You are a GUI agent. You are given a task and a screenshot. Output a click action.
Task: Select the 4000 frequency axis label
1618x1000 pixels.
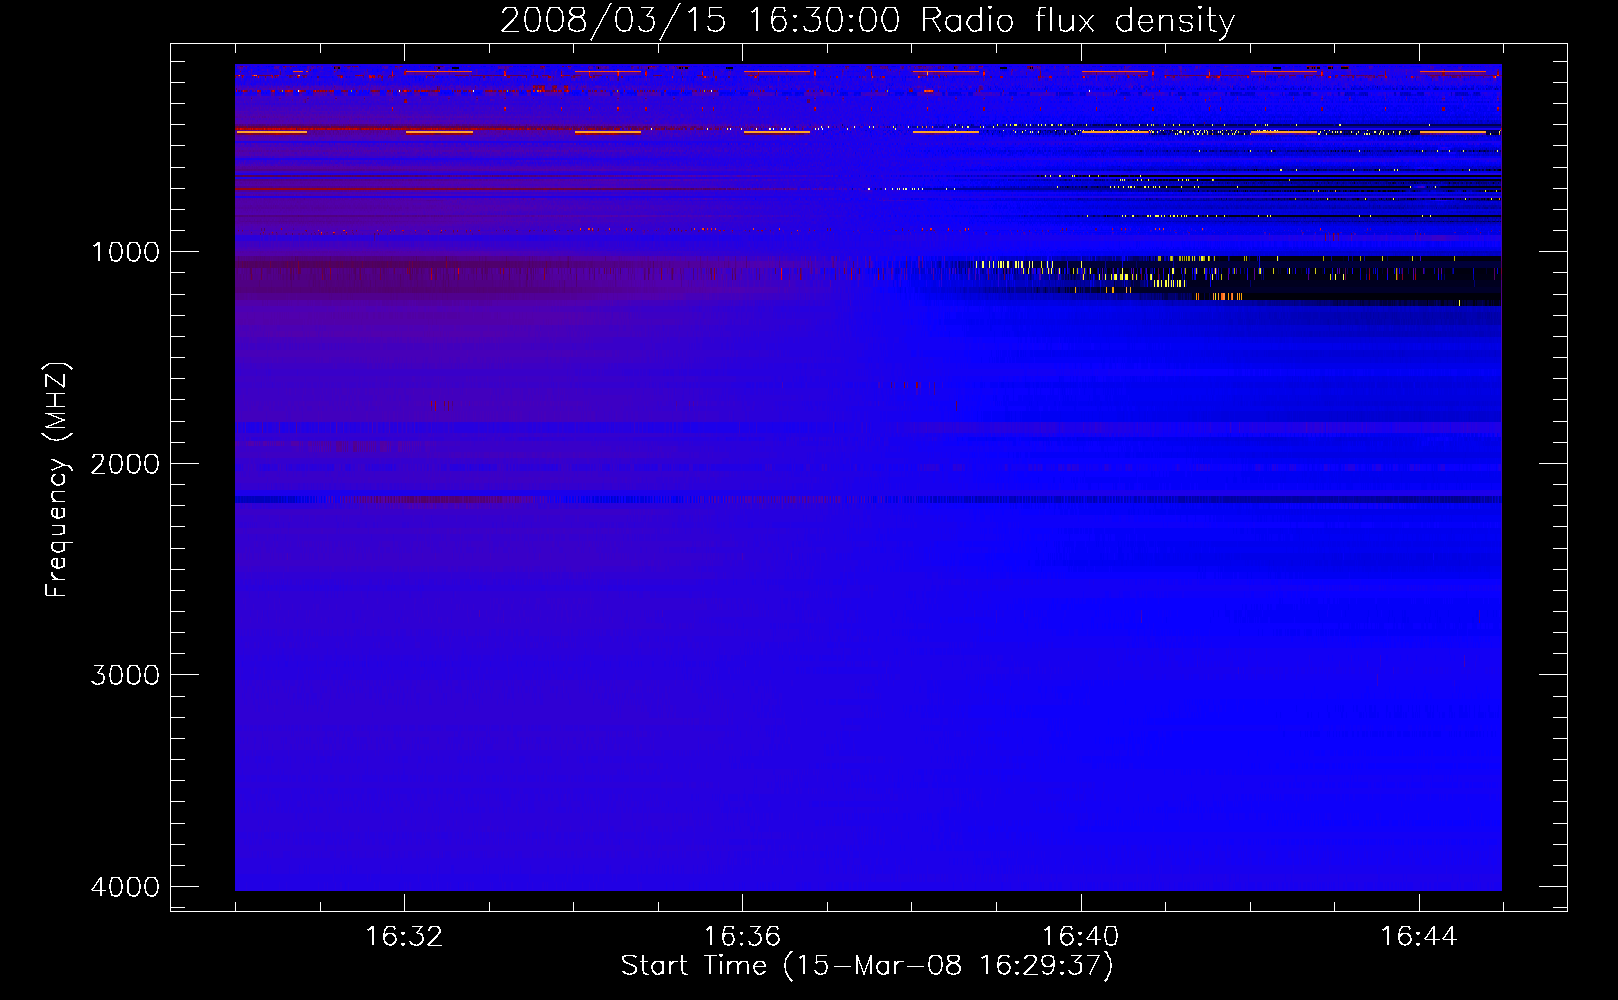125,887
